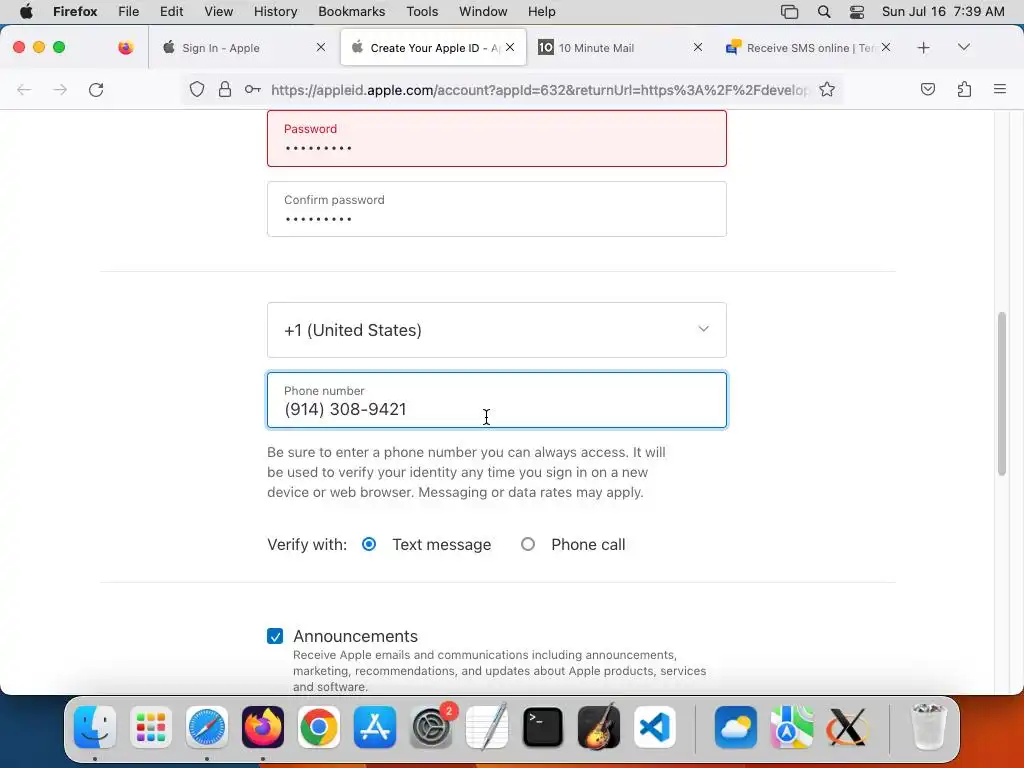Click the saved password key icon

click(x=253, y=89)
